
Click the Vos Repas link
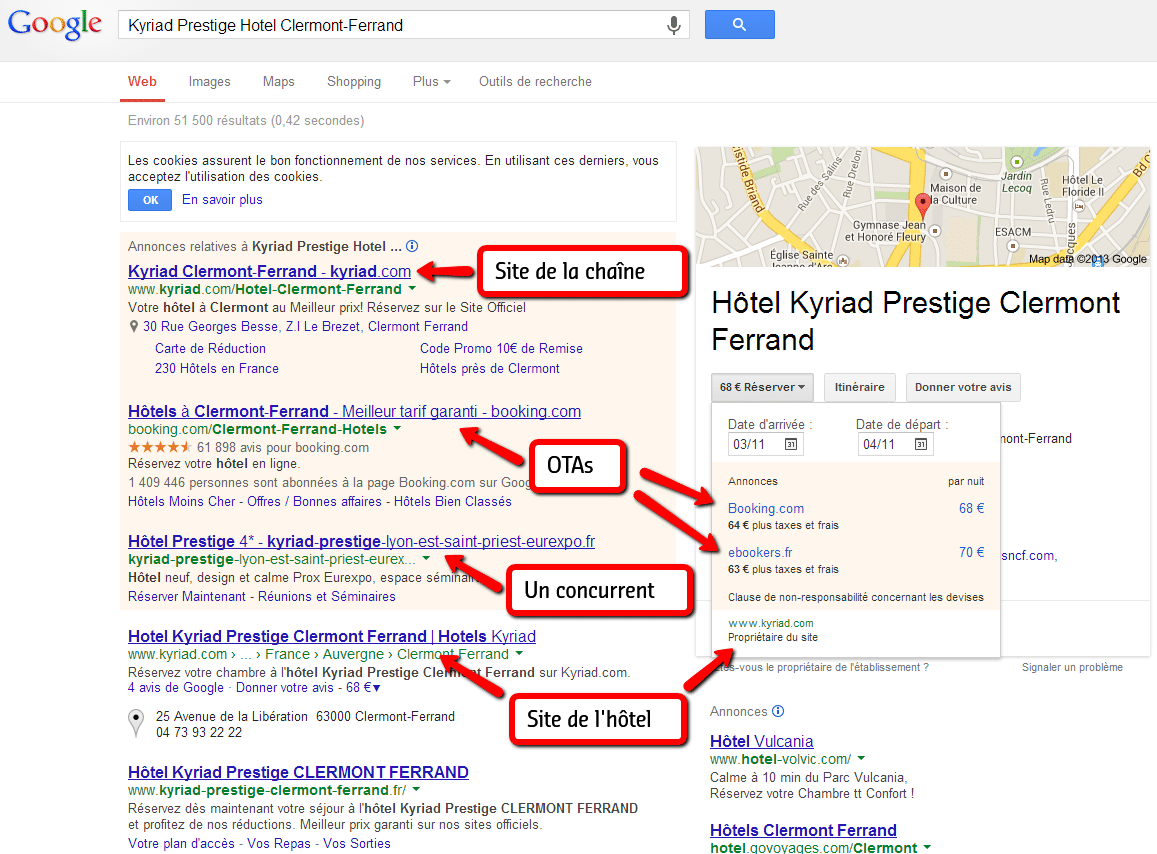[279, 843]
